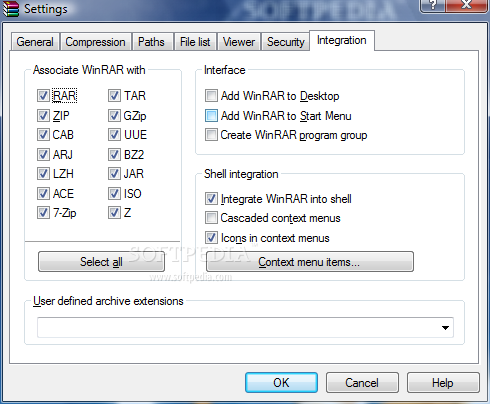Screen dimensions: 490x404
Task: Open Help for settings
Action: [443, 382]
